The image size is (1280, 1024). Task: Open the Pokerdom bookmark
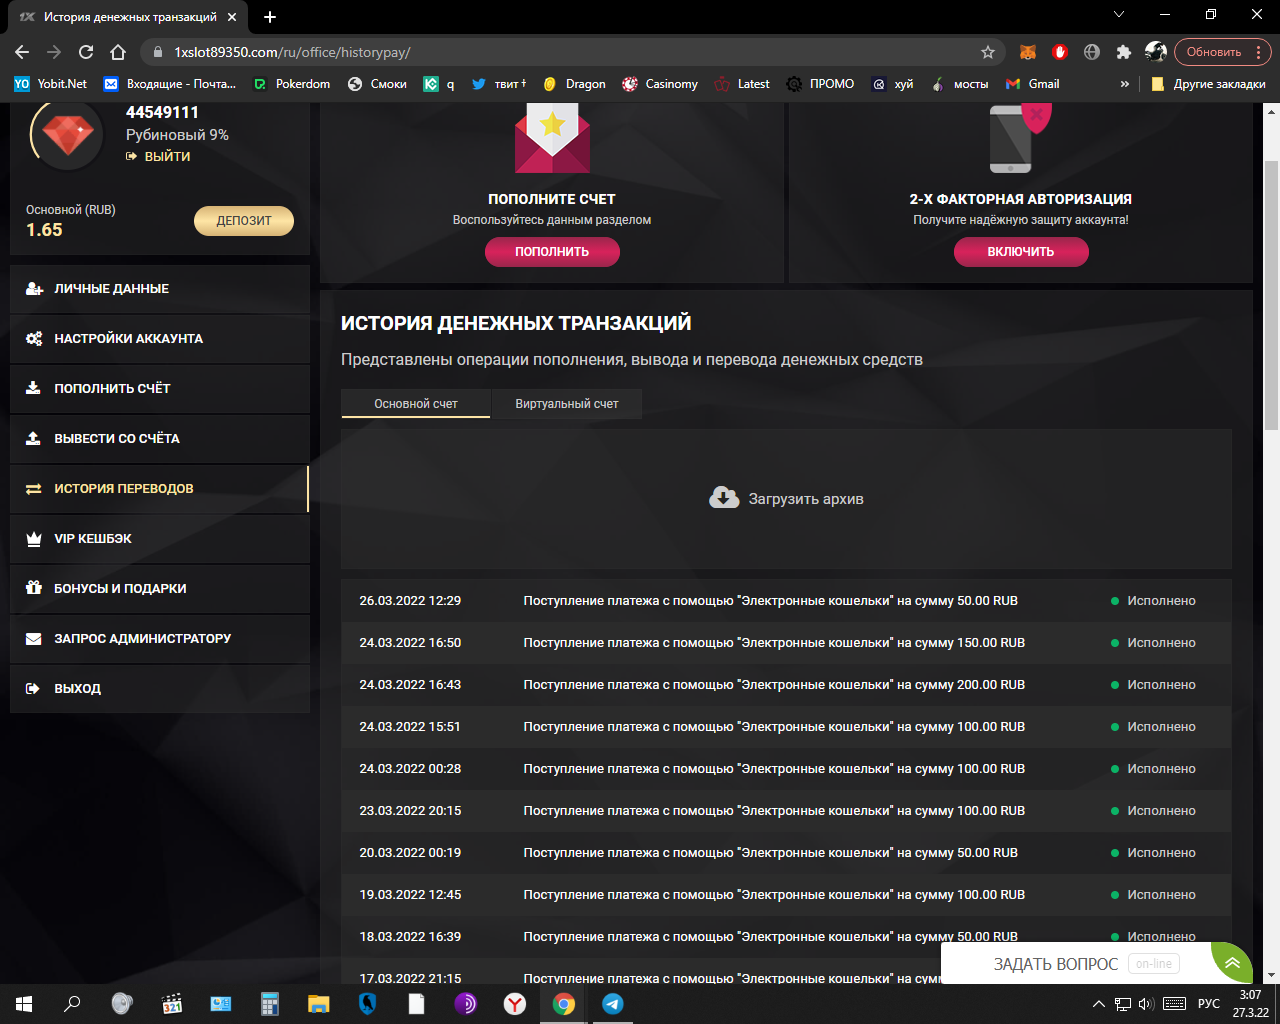(292, 84)
